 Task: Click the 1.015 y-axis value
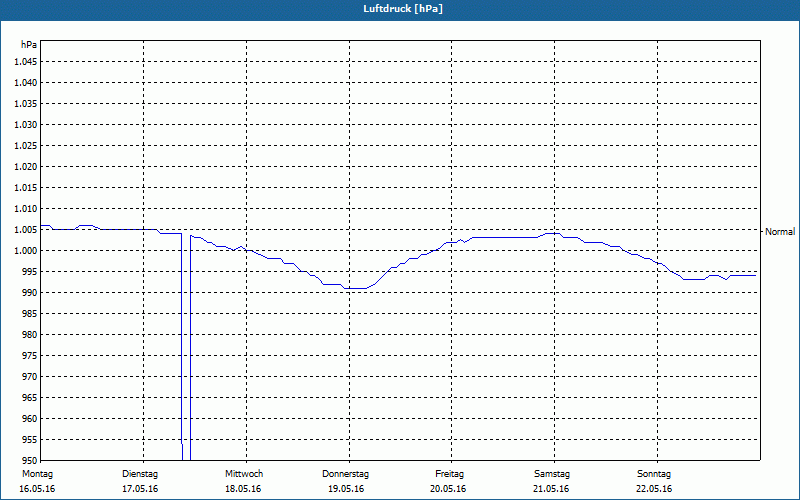click(x=26, y=188)
